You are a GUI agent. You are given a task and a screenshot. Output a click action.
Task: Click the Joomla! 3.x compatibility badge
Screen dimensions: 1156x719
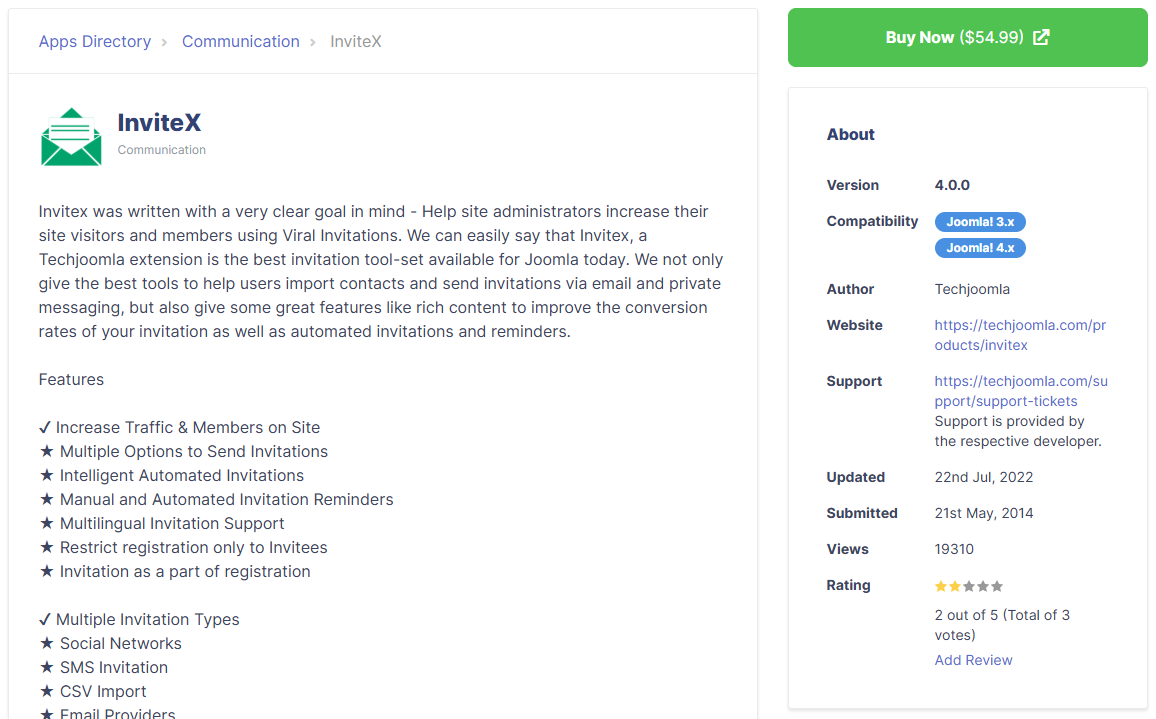980,222
